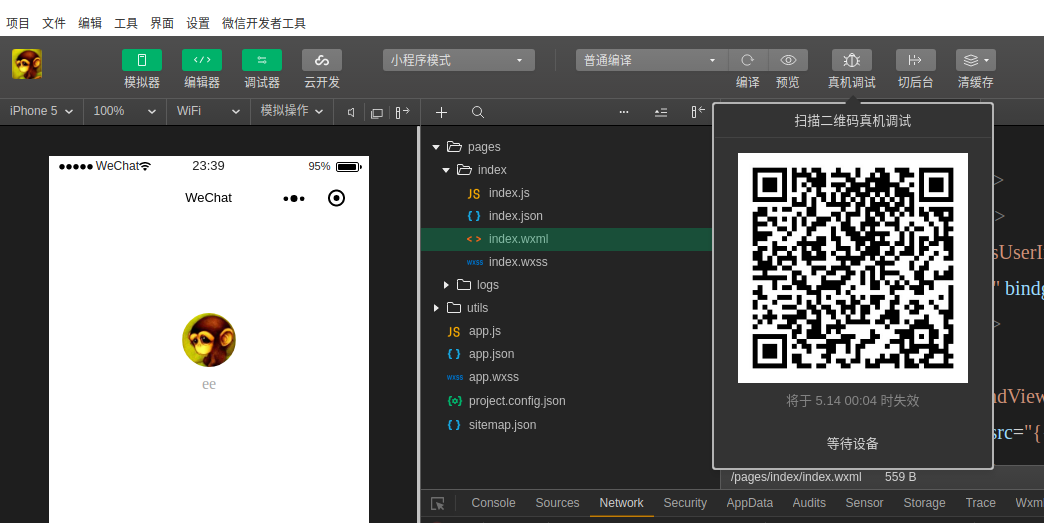Click the hide file tree icon
1044x523 pixels.
pos(698,112)
